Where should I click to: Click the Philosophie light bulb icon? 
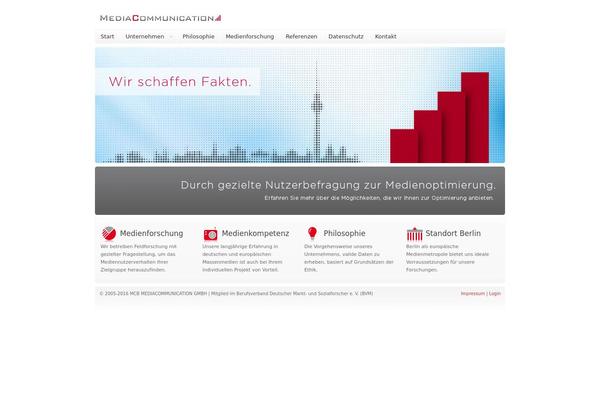312,233
